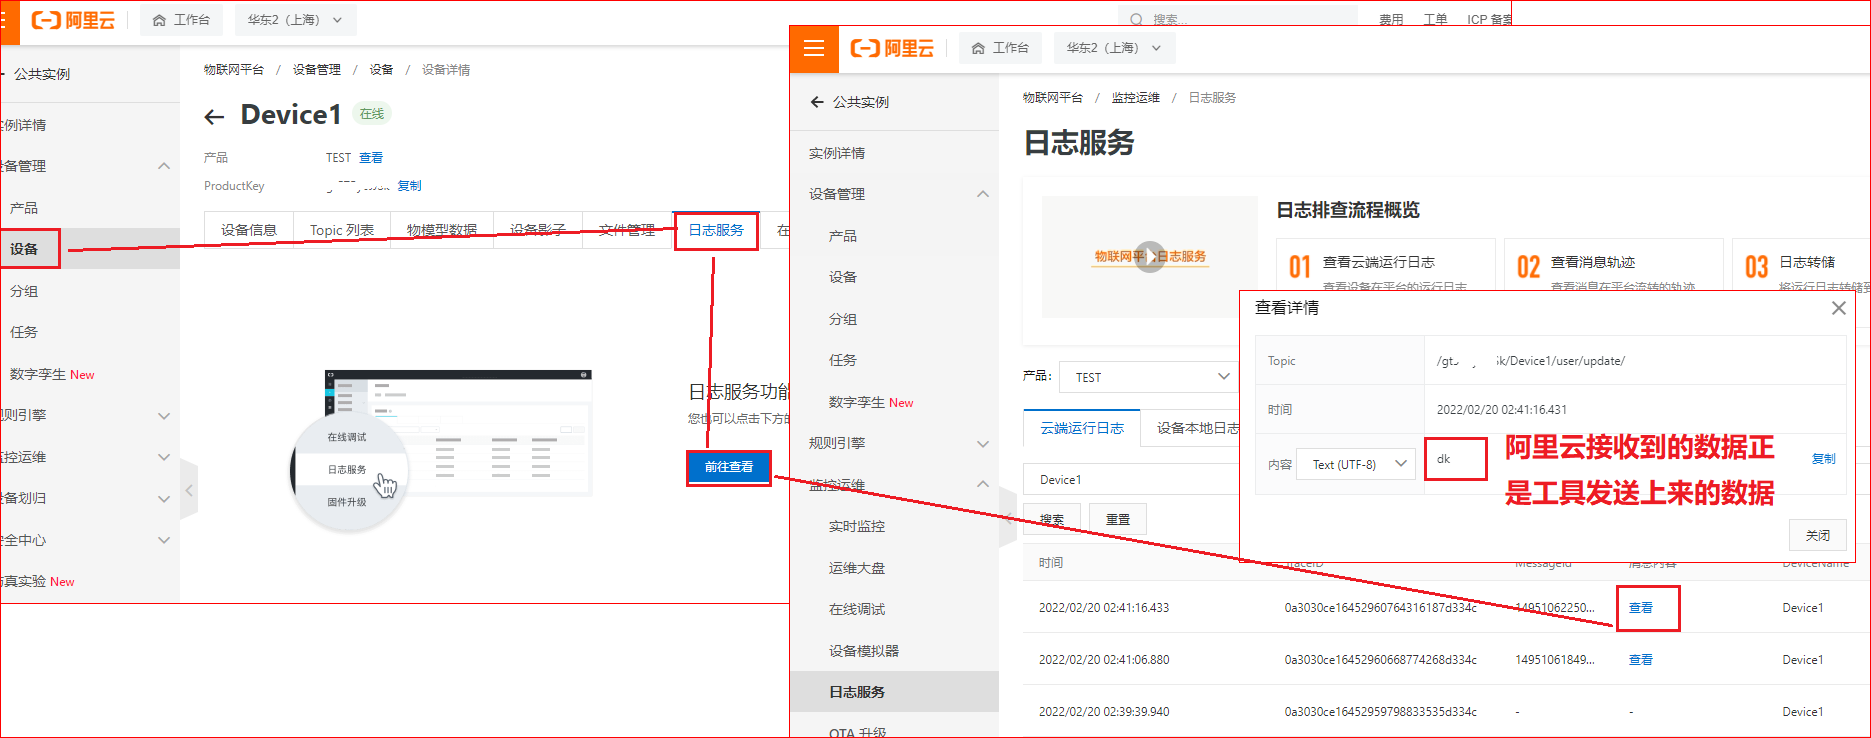Select the 设备本地日志 tab
This screenshot has width=1871, height=738.
coord(1198,428)
